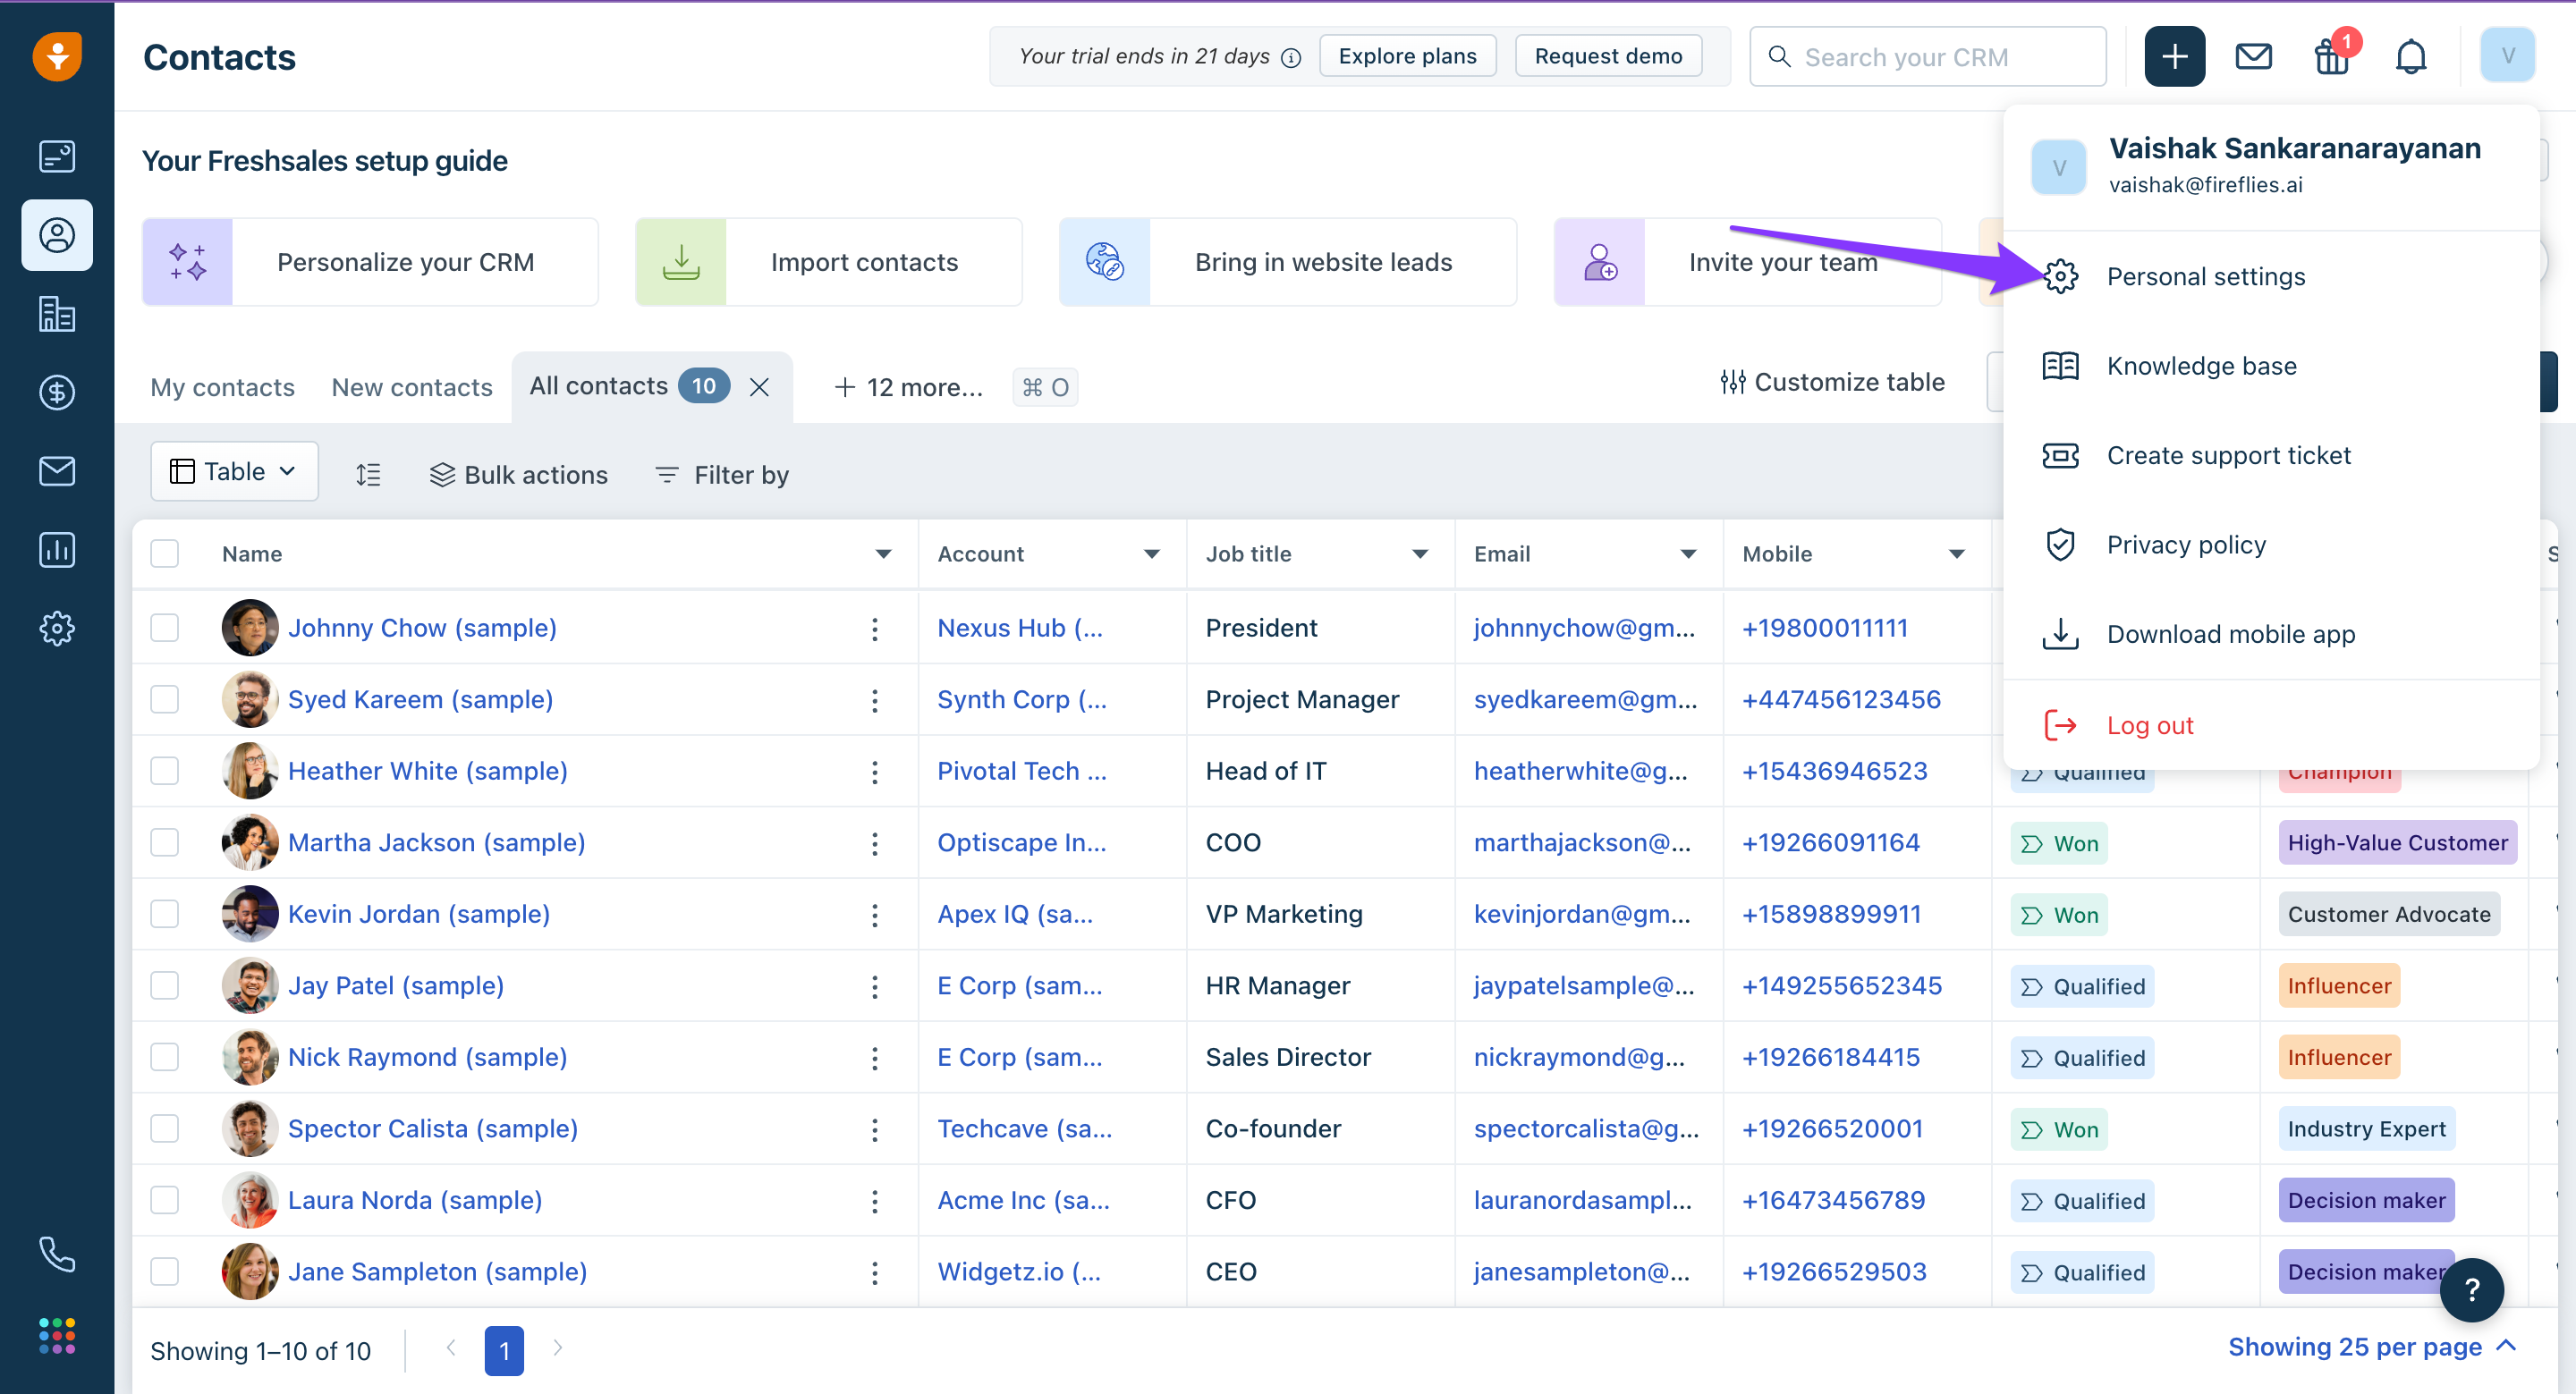
Task: Open the header mail envelope icon
Action: click(x=2253, y=56)
